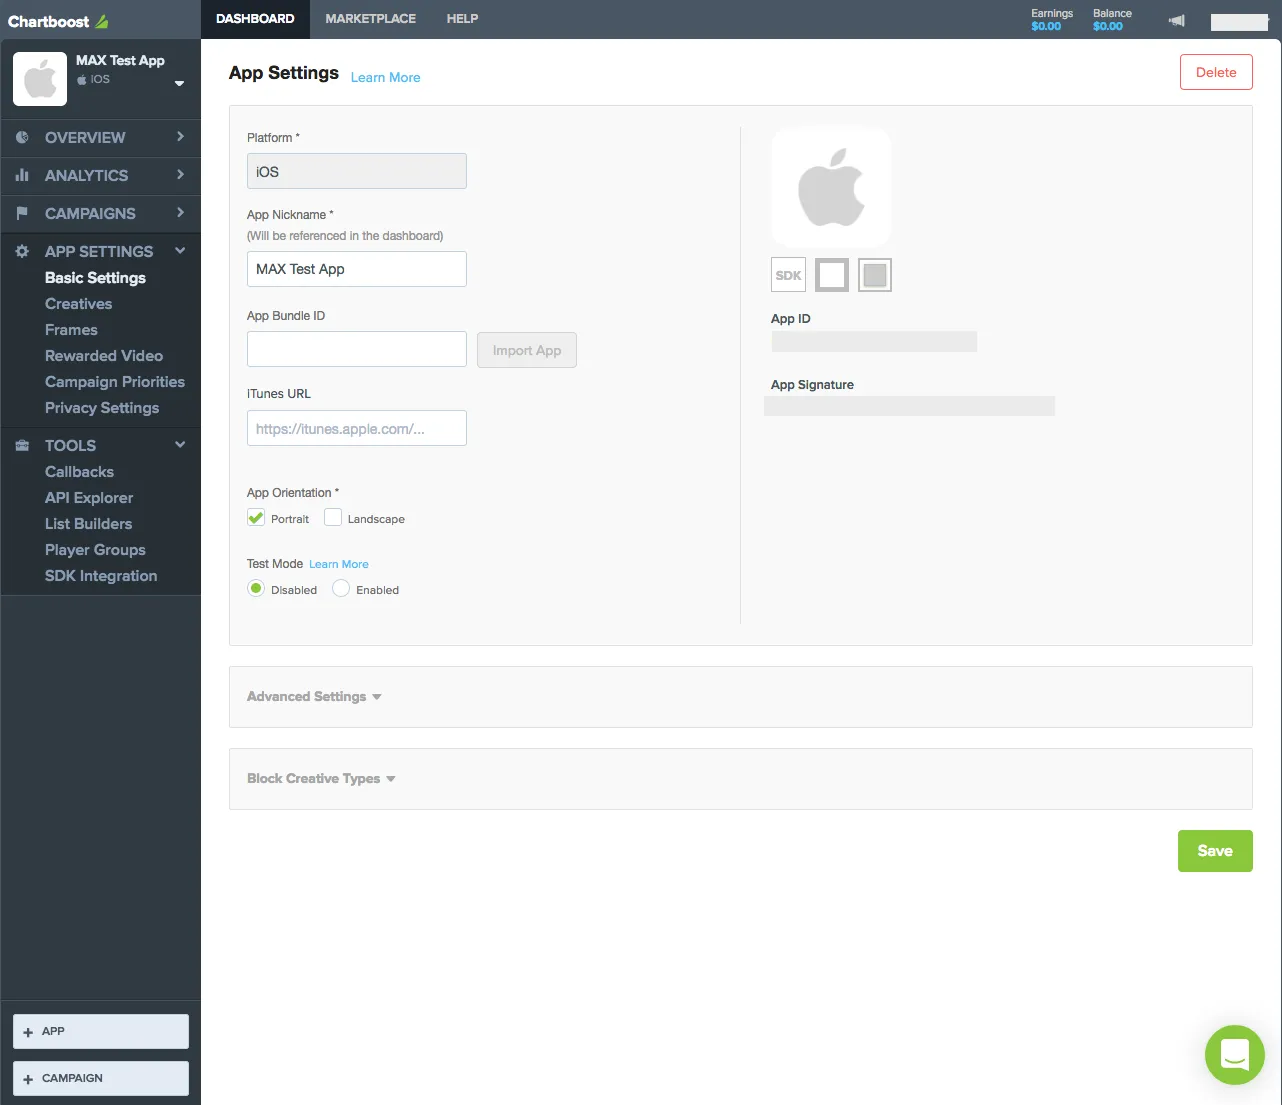Open Frames settings page

[x=71, y=330]
